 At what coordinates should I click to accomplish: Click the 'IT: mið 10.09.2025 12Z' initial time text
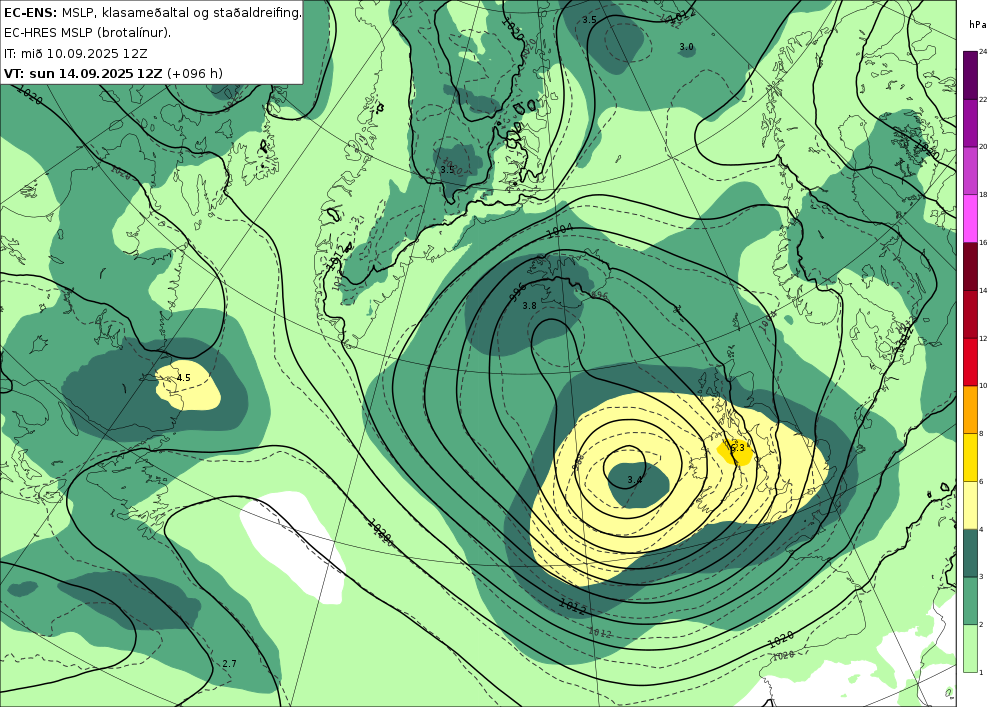tap(75, 54)
